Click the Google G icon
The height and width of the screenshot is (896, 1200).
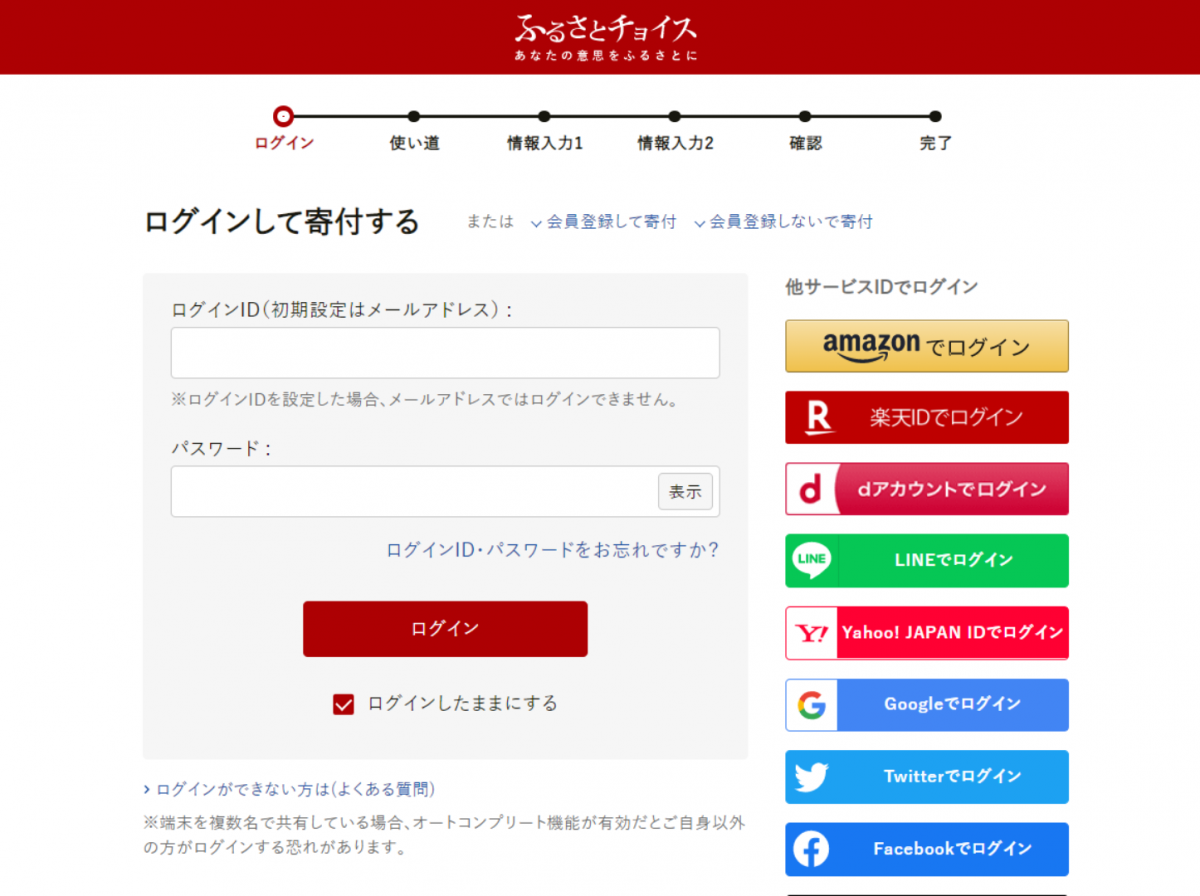coord(811,705)
